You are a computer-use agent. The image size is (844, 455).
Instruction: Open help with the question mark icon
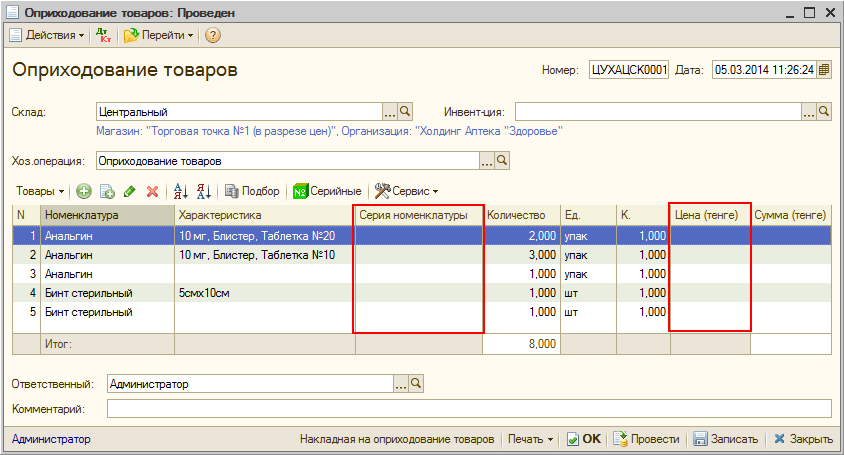tap(213, 35)
